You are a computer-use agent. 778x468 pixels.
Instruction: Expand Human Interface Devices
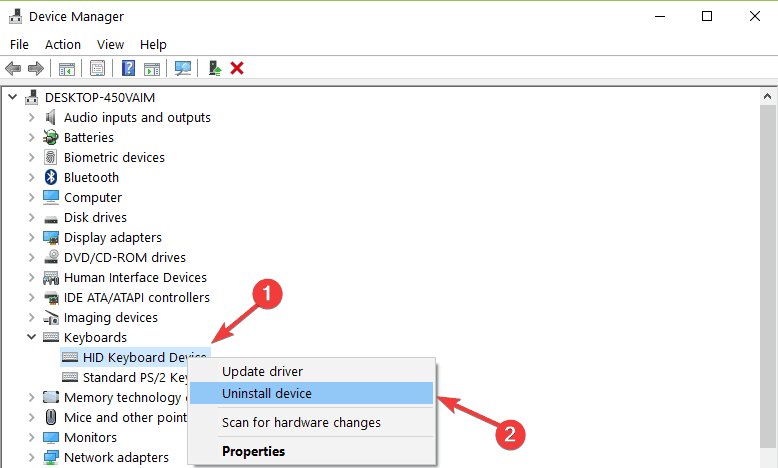[31, 277]
